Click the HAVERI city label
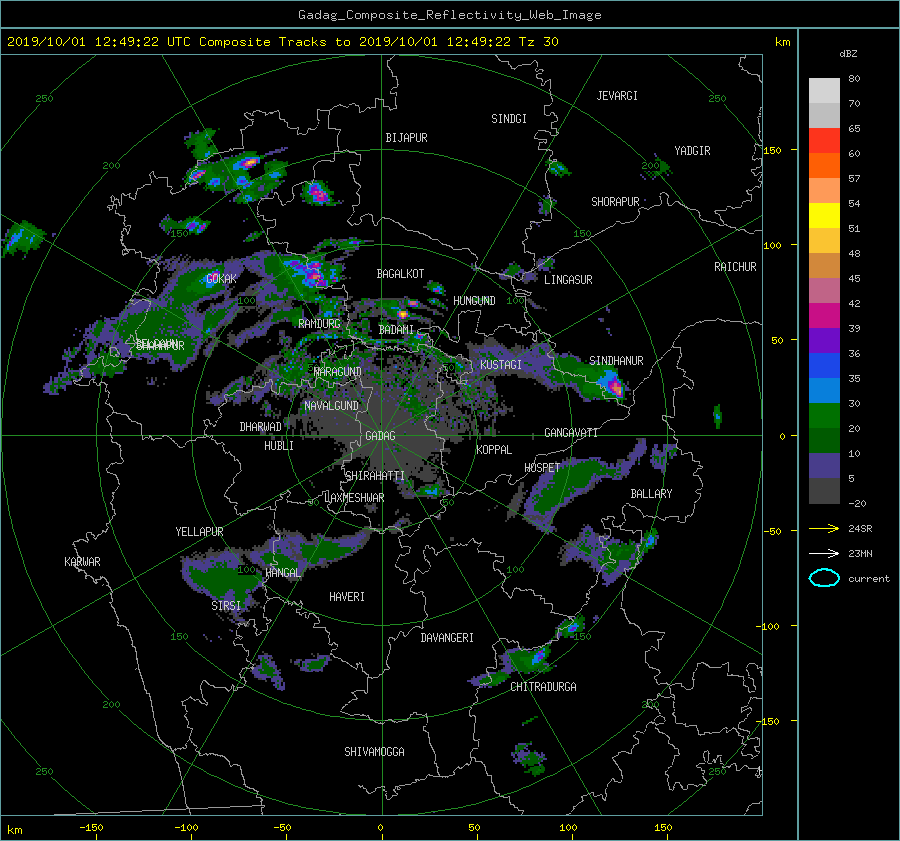 pos(347,597)
